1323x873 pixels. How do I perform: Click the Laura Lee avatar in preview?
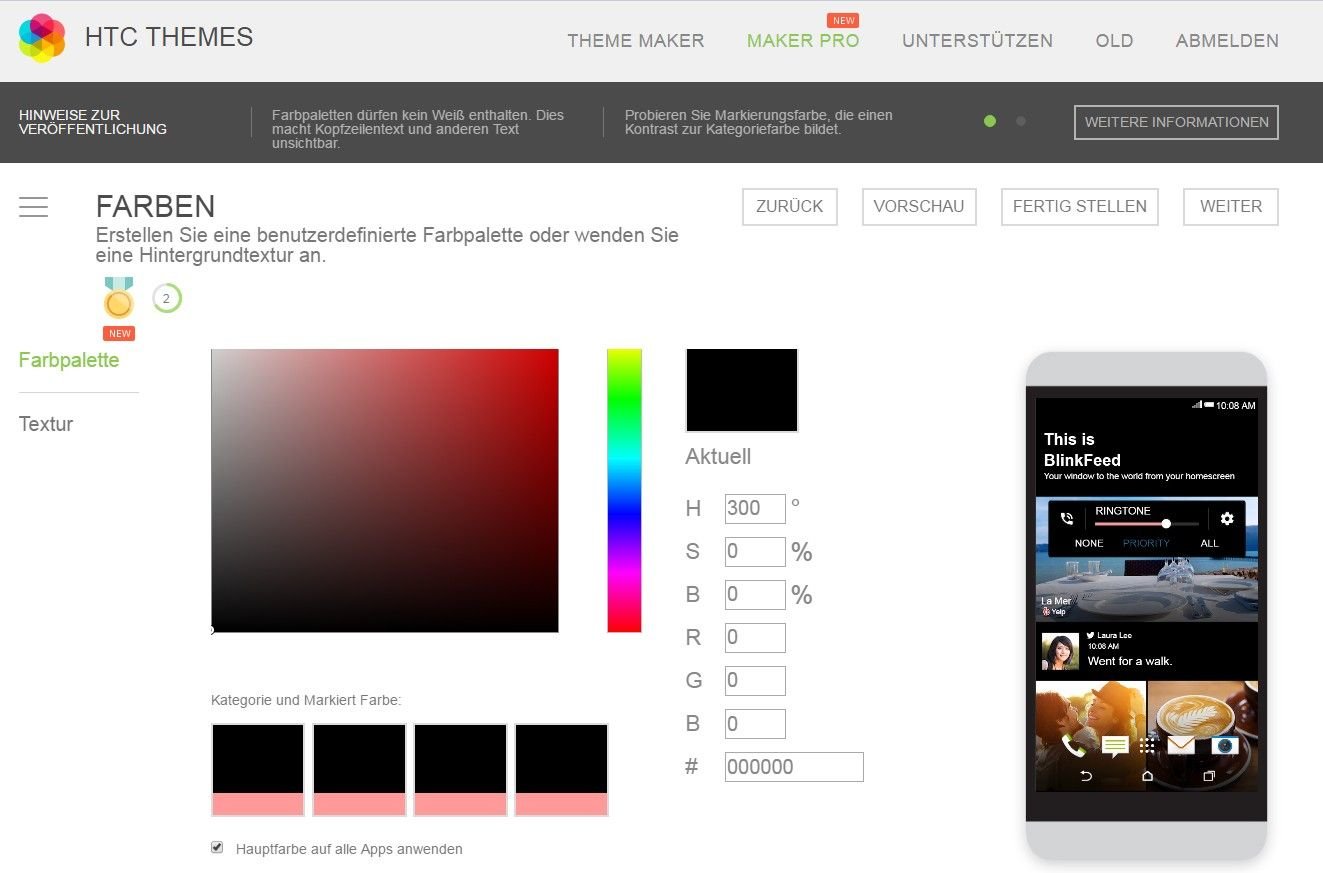(x=1060, y=651)
